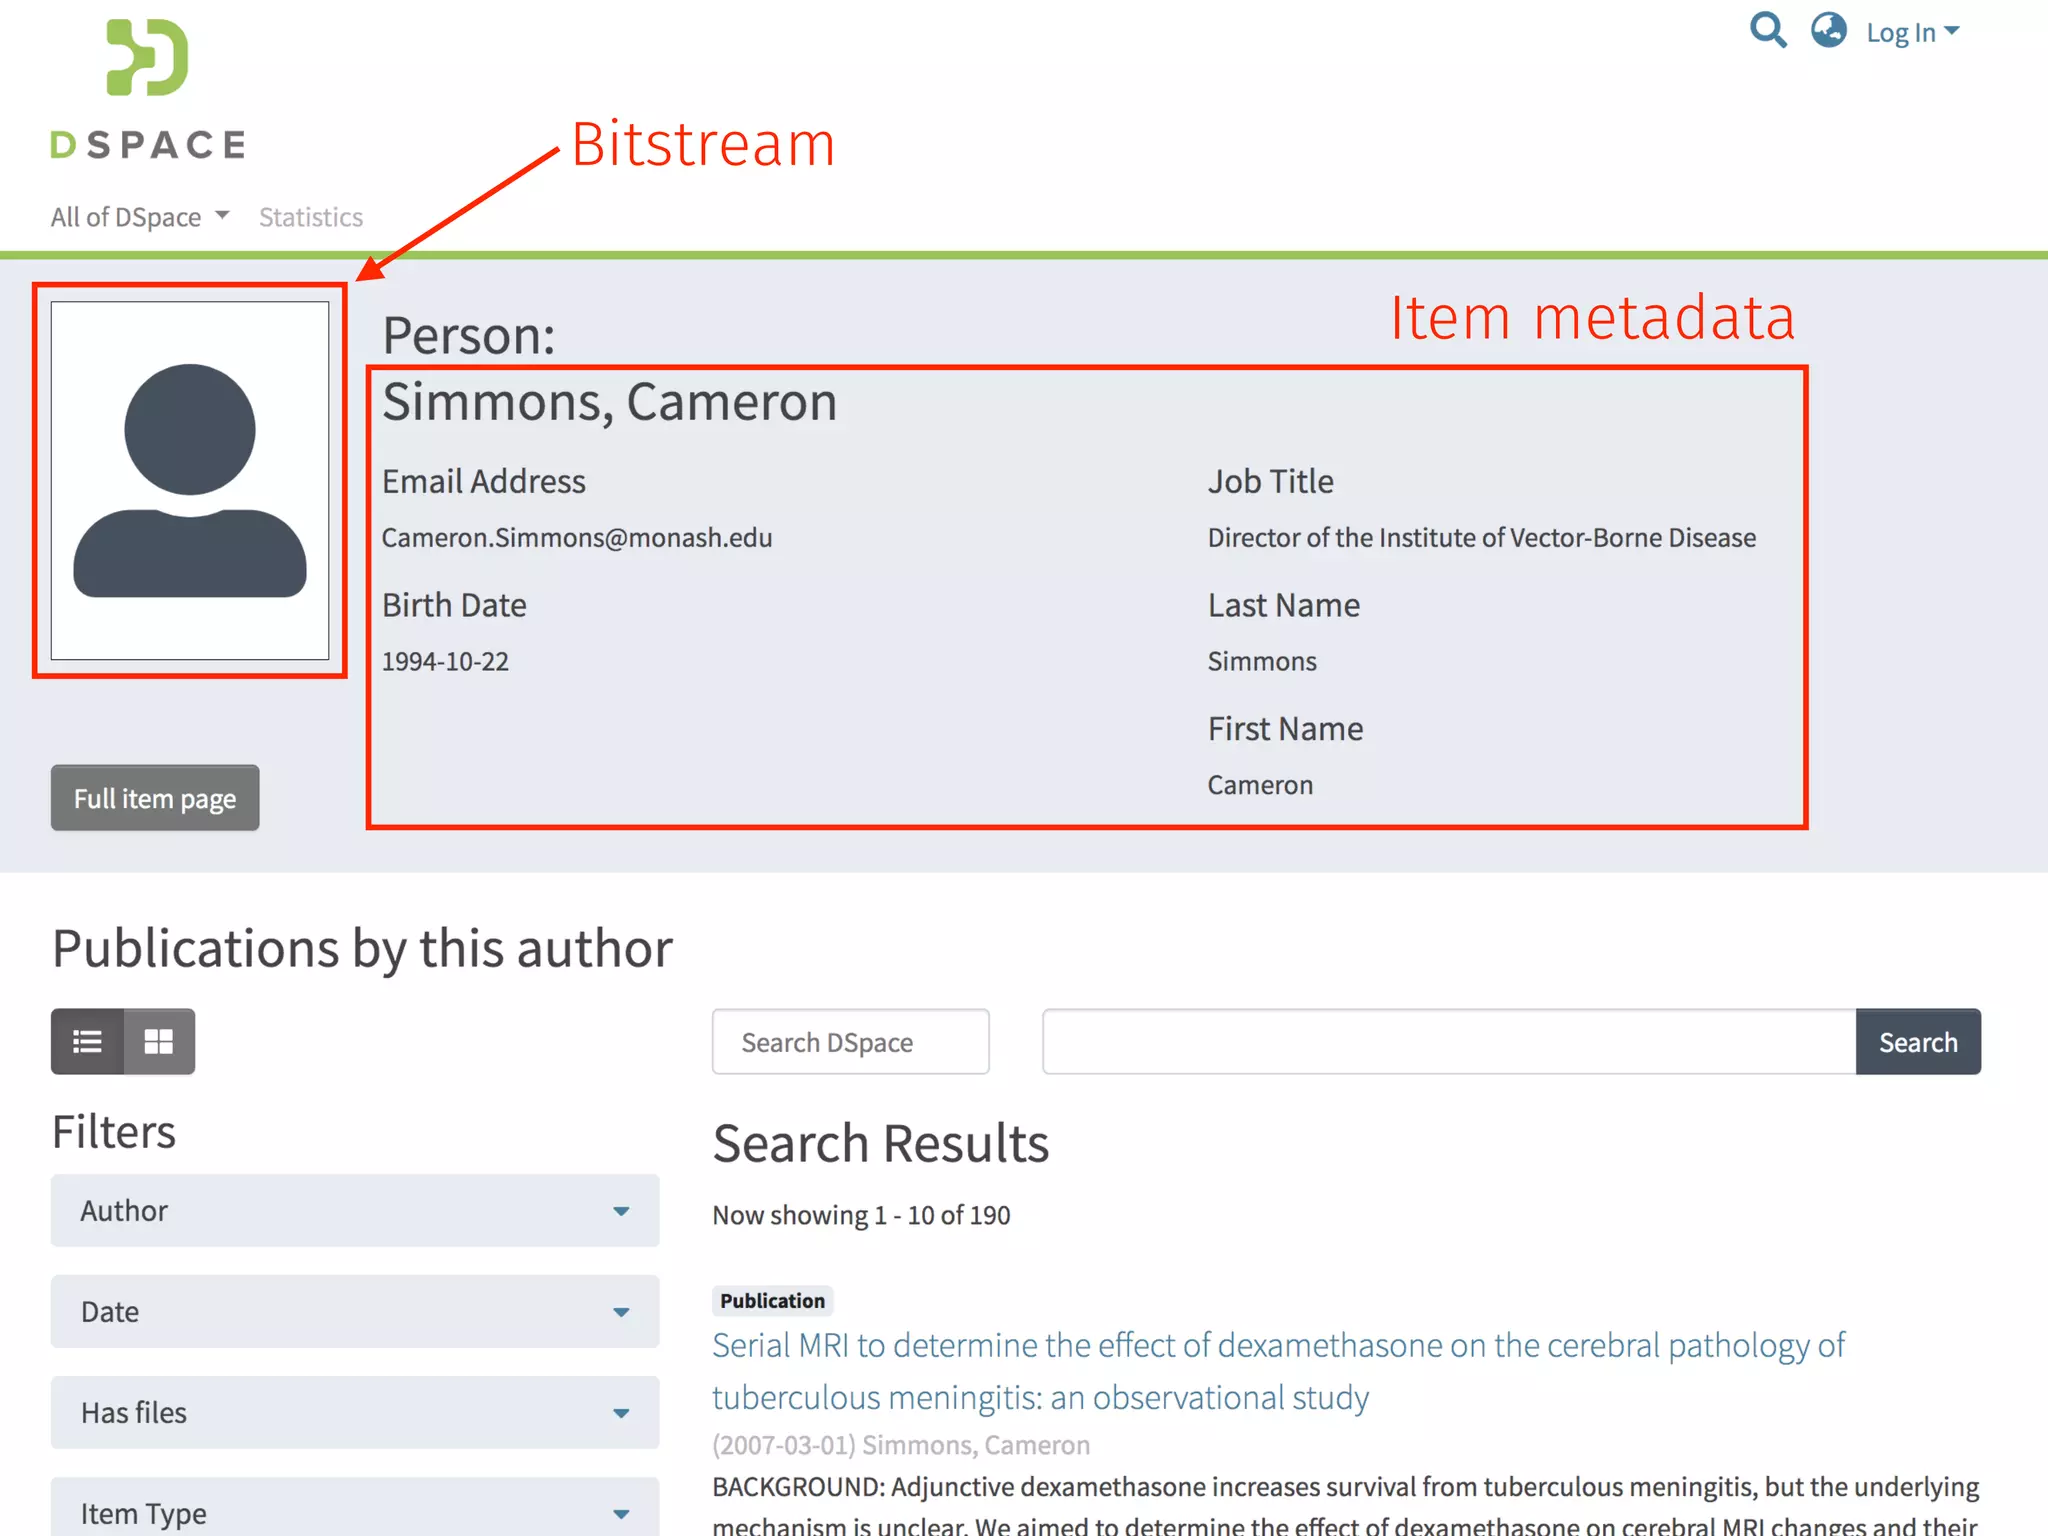The image size is (2048, 1536).
Task: Click the Full item page button
Action: pyautogui.click(x=155, y=798)
